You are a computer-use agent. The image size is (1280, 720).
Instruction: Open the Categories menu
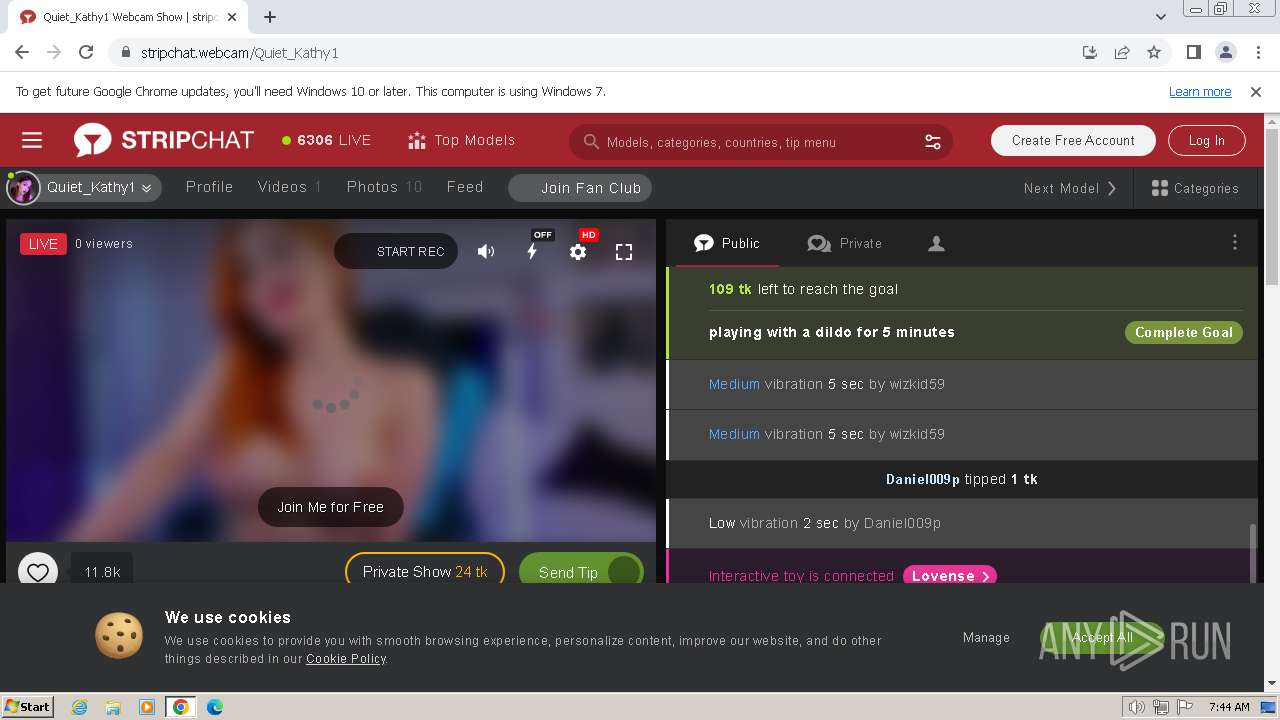1195,188
